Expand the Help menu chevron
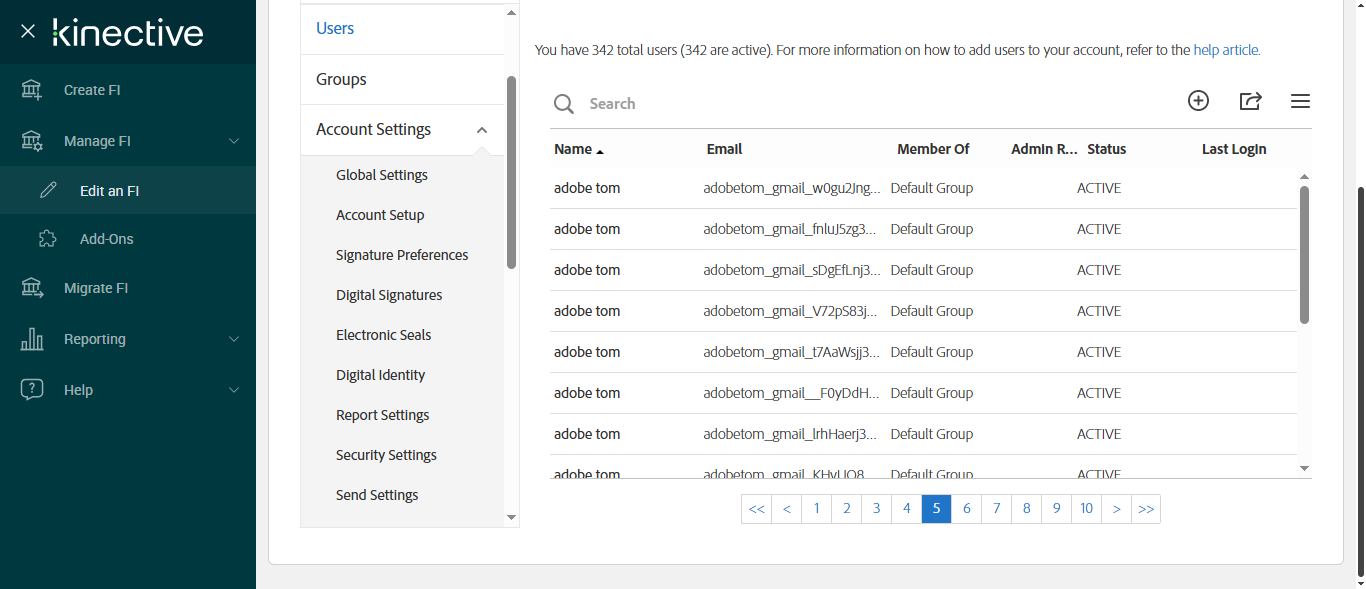Image resolution: width=1366 pixels, height=589 pixels. (234, 390)
